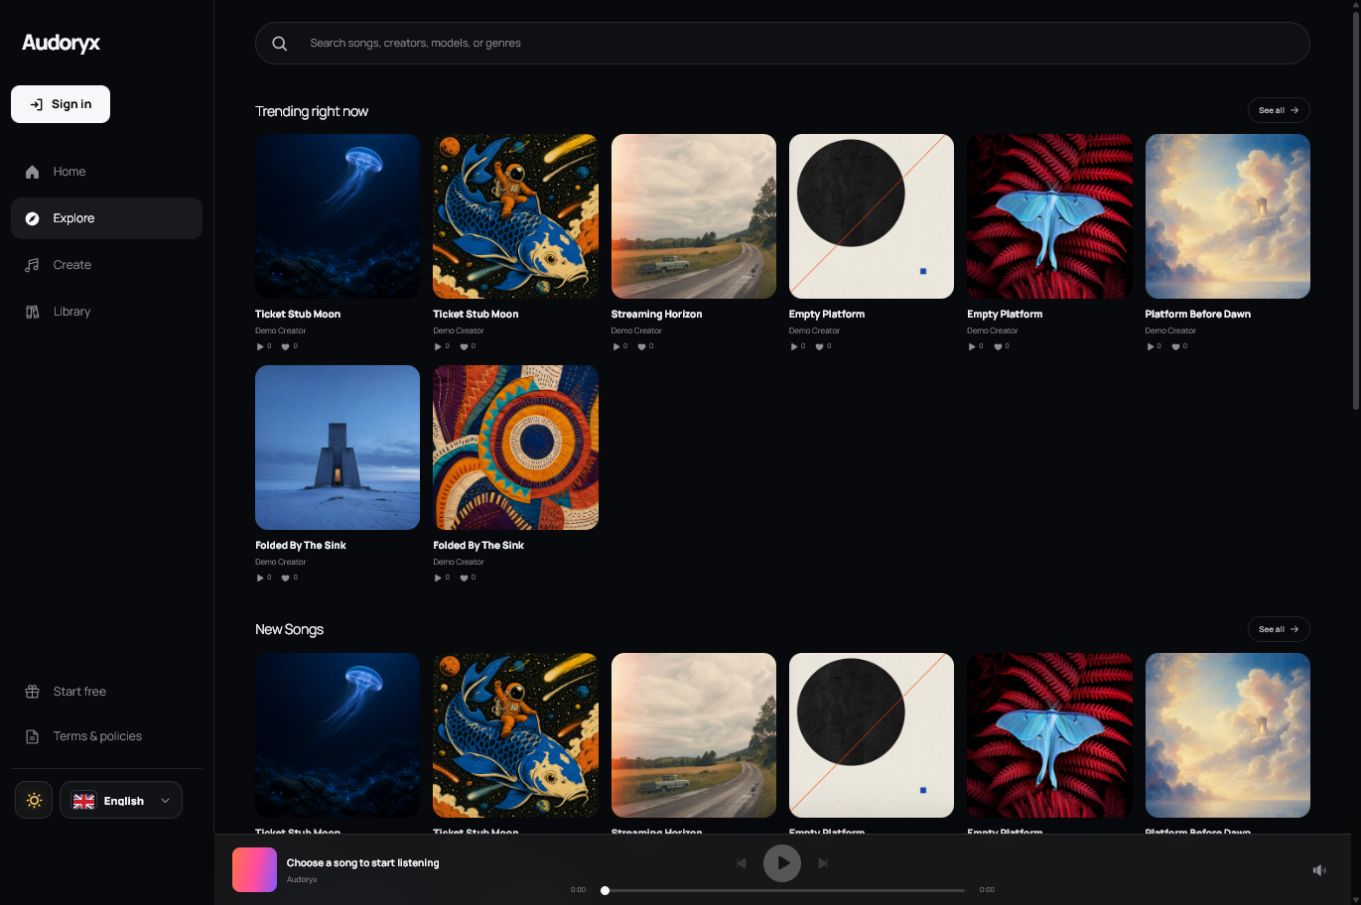
Task: Go to Create in the sidebar
Action: [x=107, y=265]
